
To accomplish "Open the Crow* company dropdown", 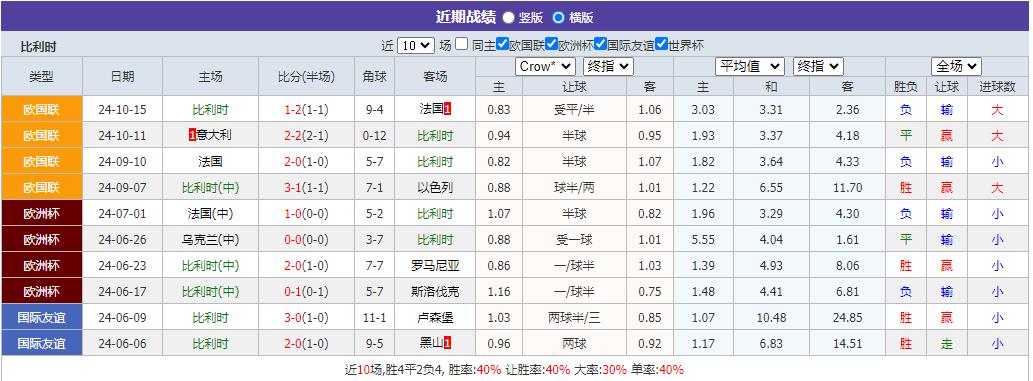I will pyautogui.click(x=545, y=67).
